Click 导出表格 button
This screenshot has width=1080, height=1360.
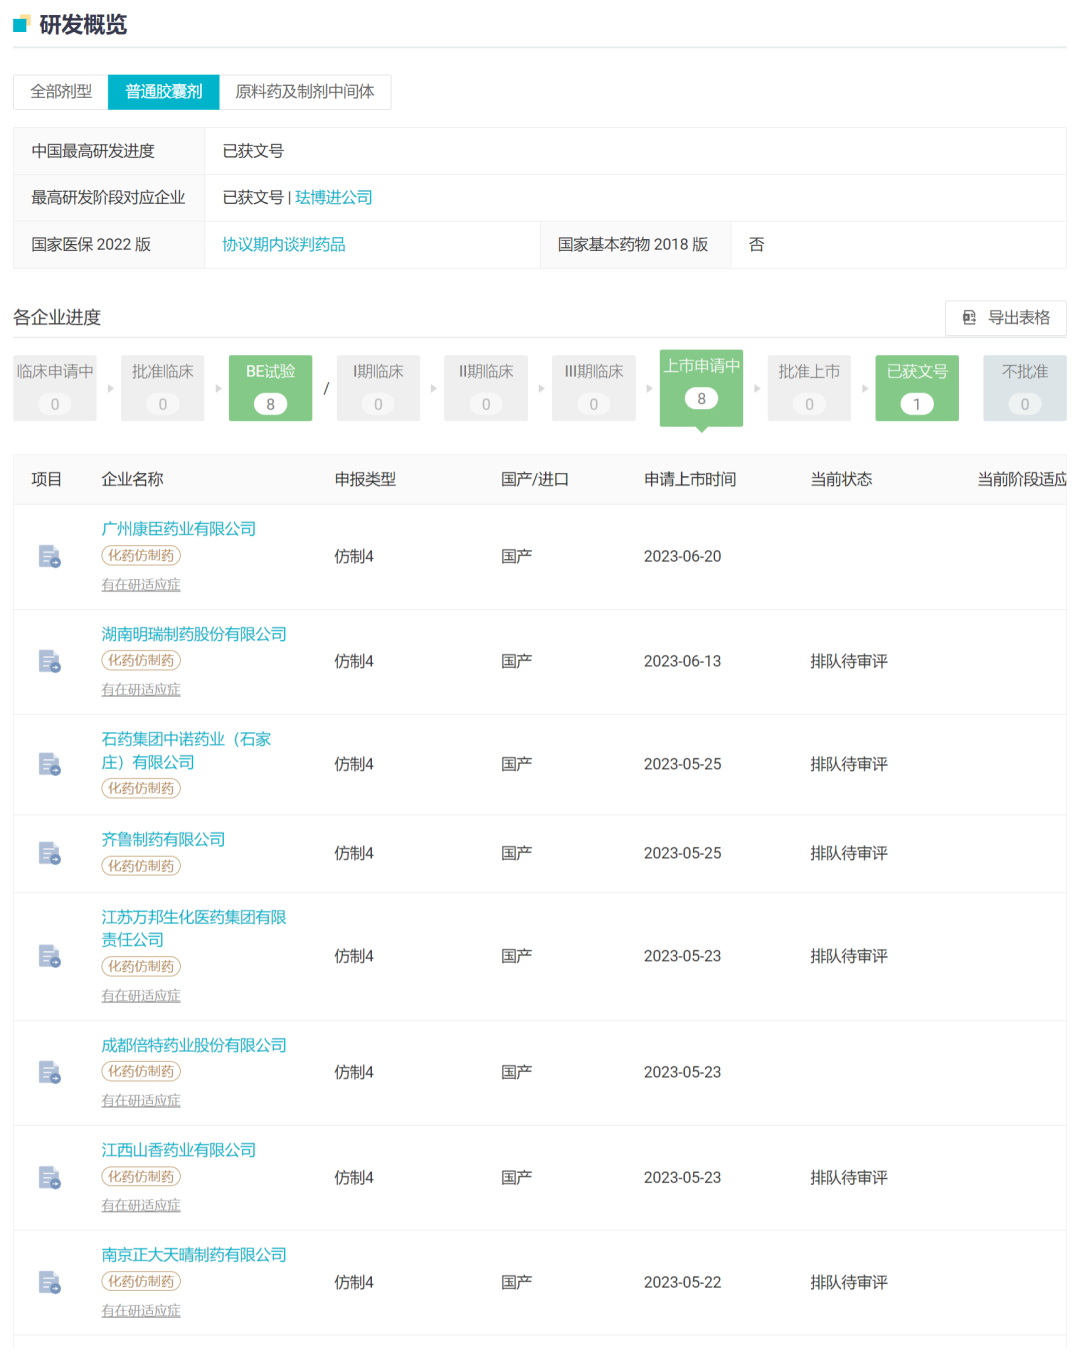pos(1006,317)
